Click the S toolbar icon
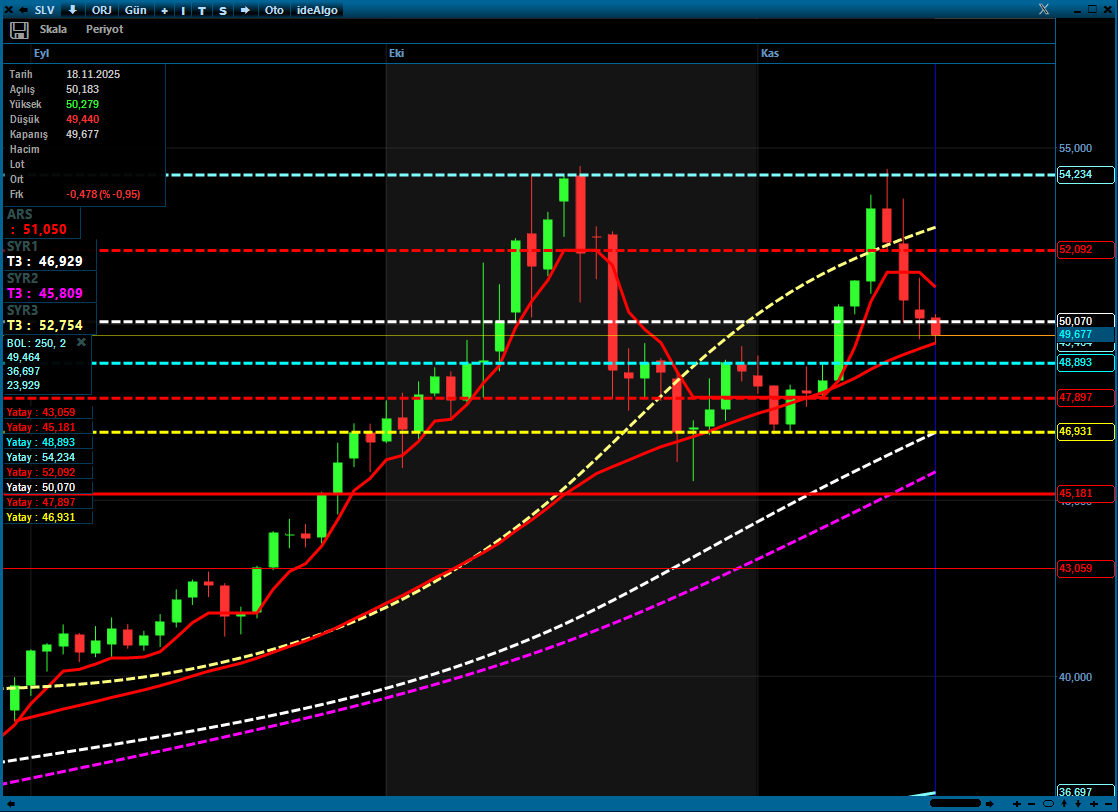The width and height of the screenshot is (1118, 812). point(223,10)
